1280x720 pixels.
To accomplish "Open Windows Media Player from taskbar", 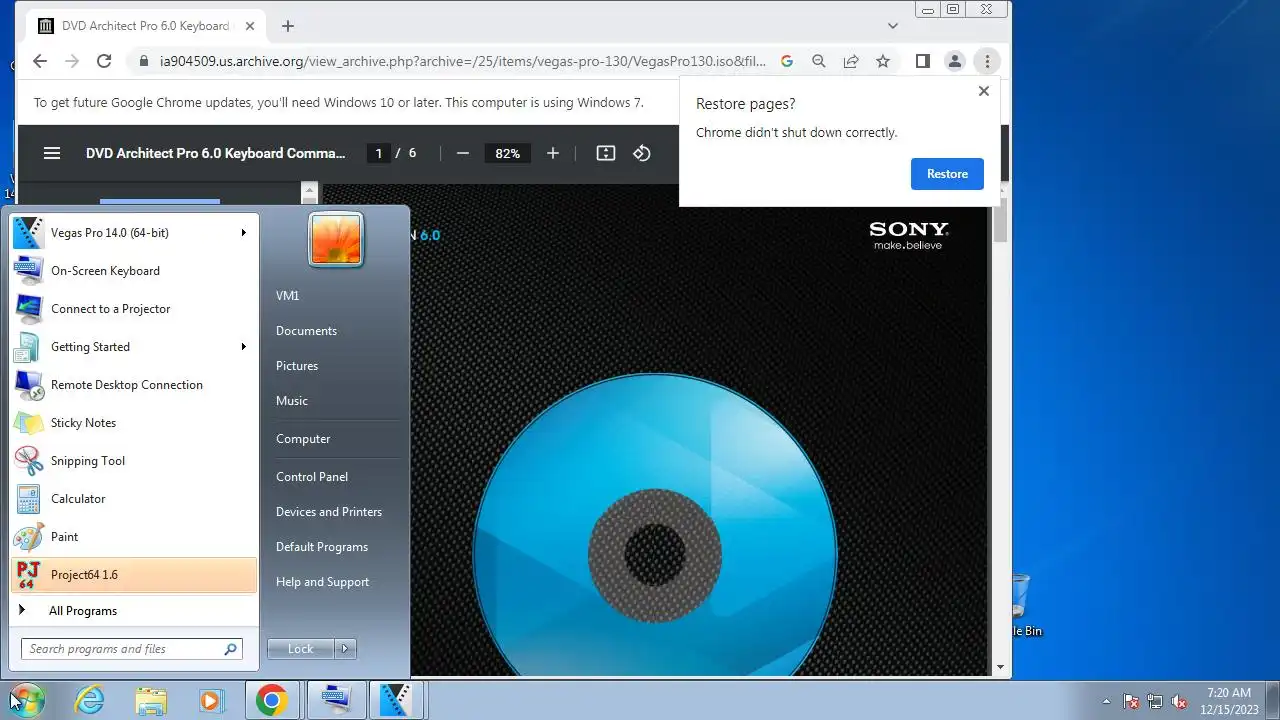I will point(211,700).
